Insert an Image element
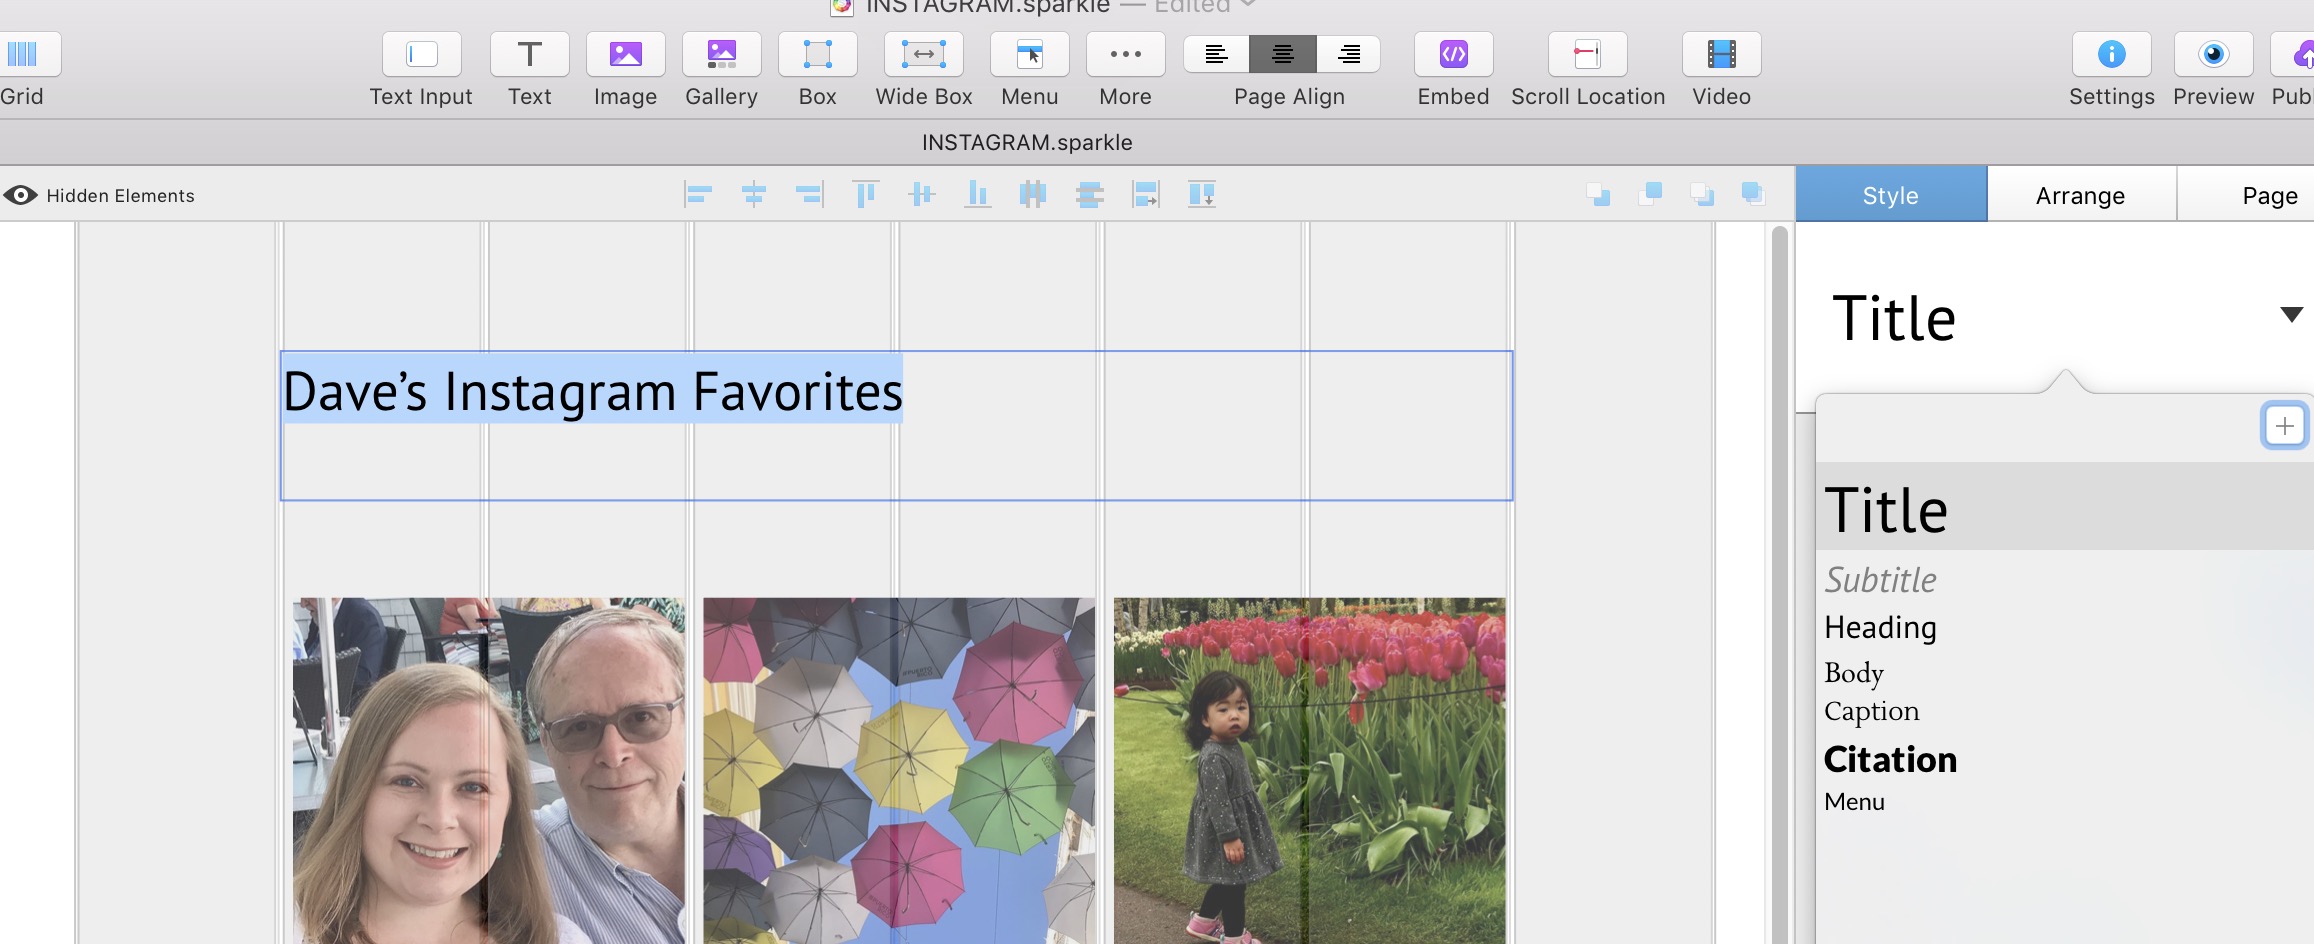The image size is (2314, 944). (625, 54)
